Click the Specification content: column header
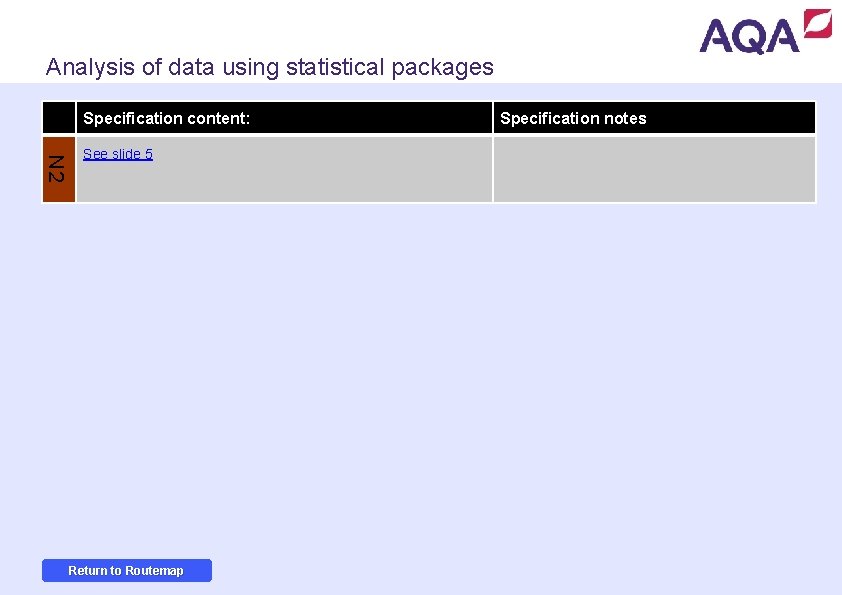This screenshot has height=595, width=842. click(x=166, y=118)
